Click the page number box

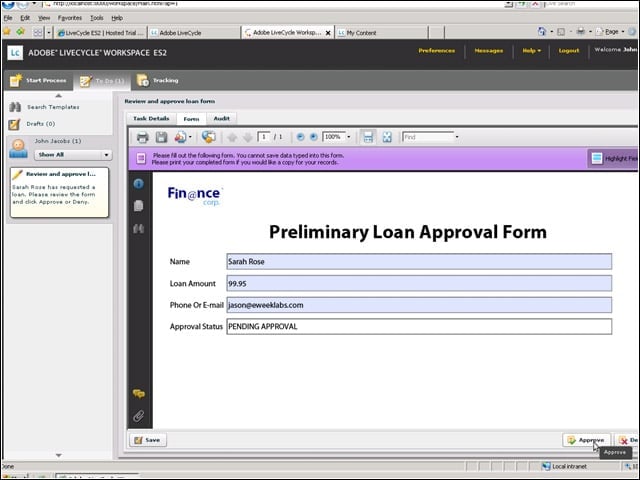(x=264, y=137)
